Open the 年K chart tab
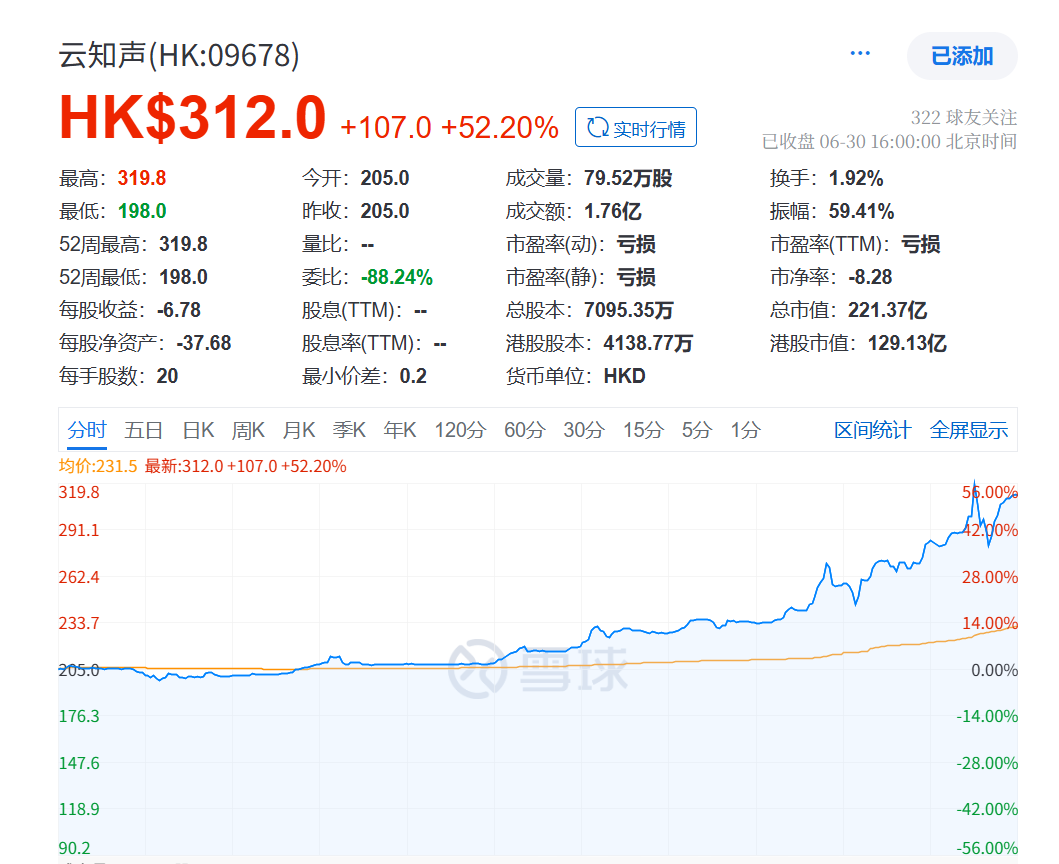This screenshot has height=864, width=1059. click(x=400, y=430)
